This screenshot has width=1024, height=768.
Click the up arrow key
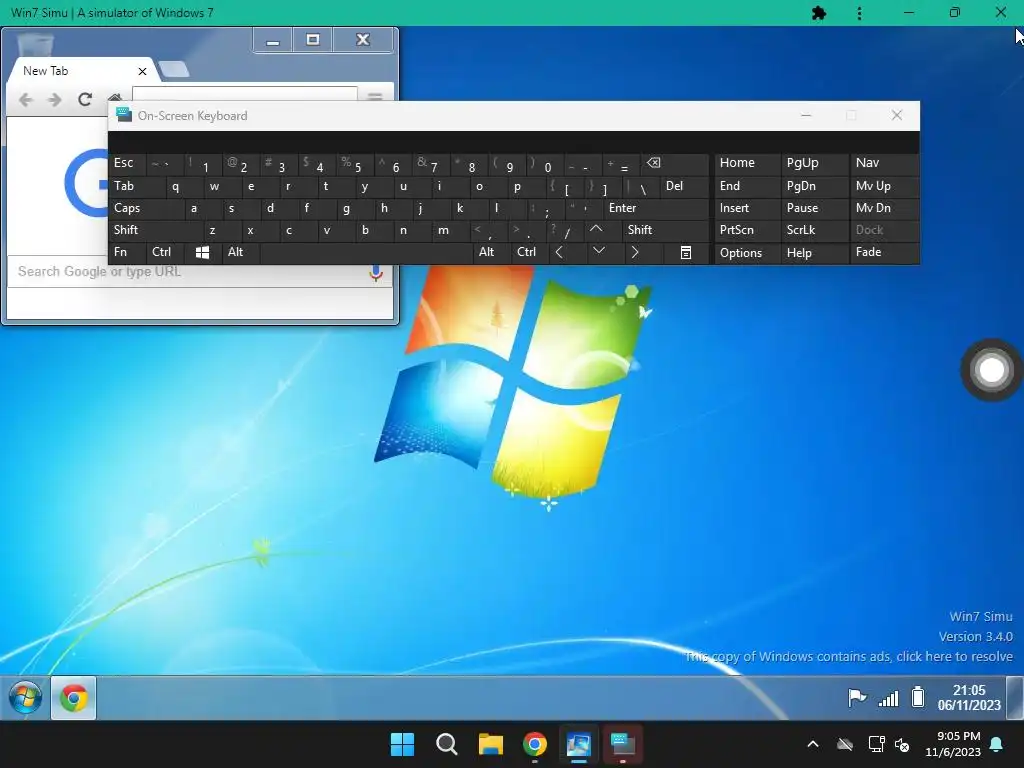coord(596,229)
